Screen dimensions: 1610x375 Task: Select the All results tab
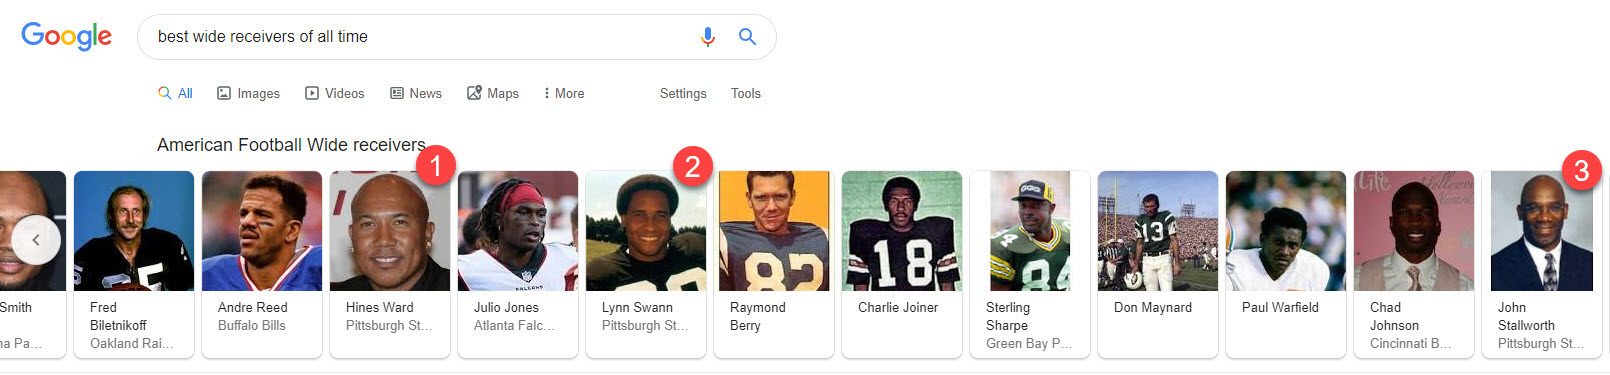(175, 93)
